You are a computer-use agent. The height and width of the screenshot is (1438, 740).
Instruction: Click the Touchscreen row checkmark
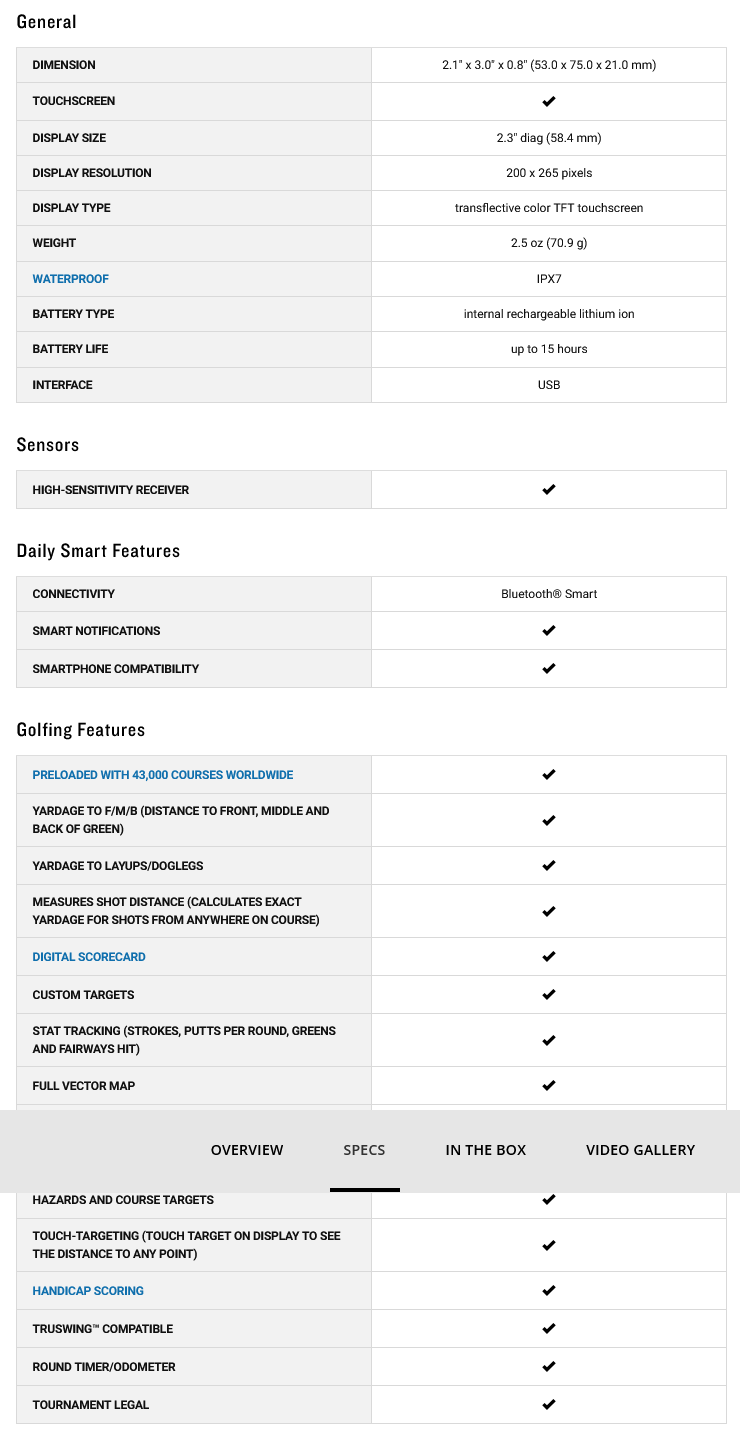coord(548,101)
